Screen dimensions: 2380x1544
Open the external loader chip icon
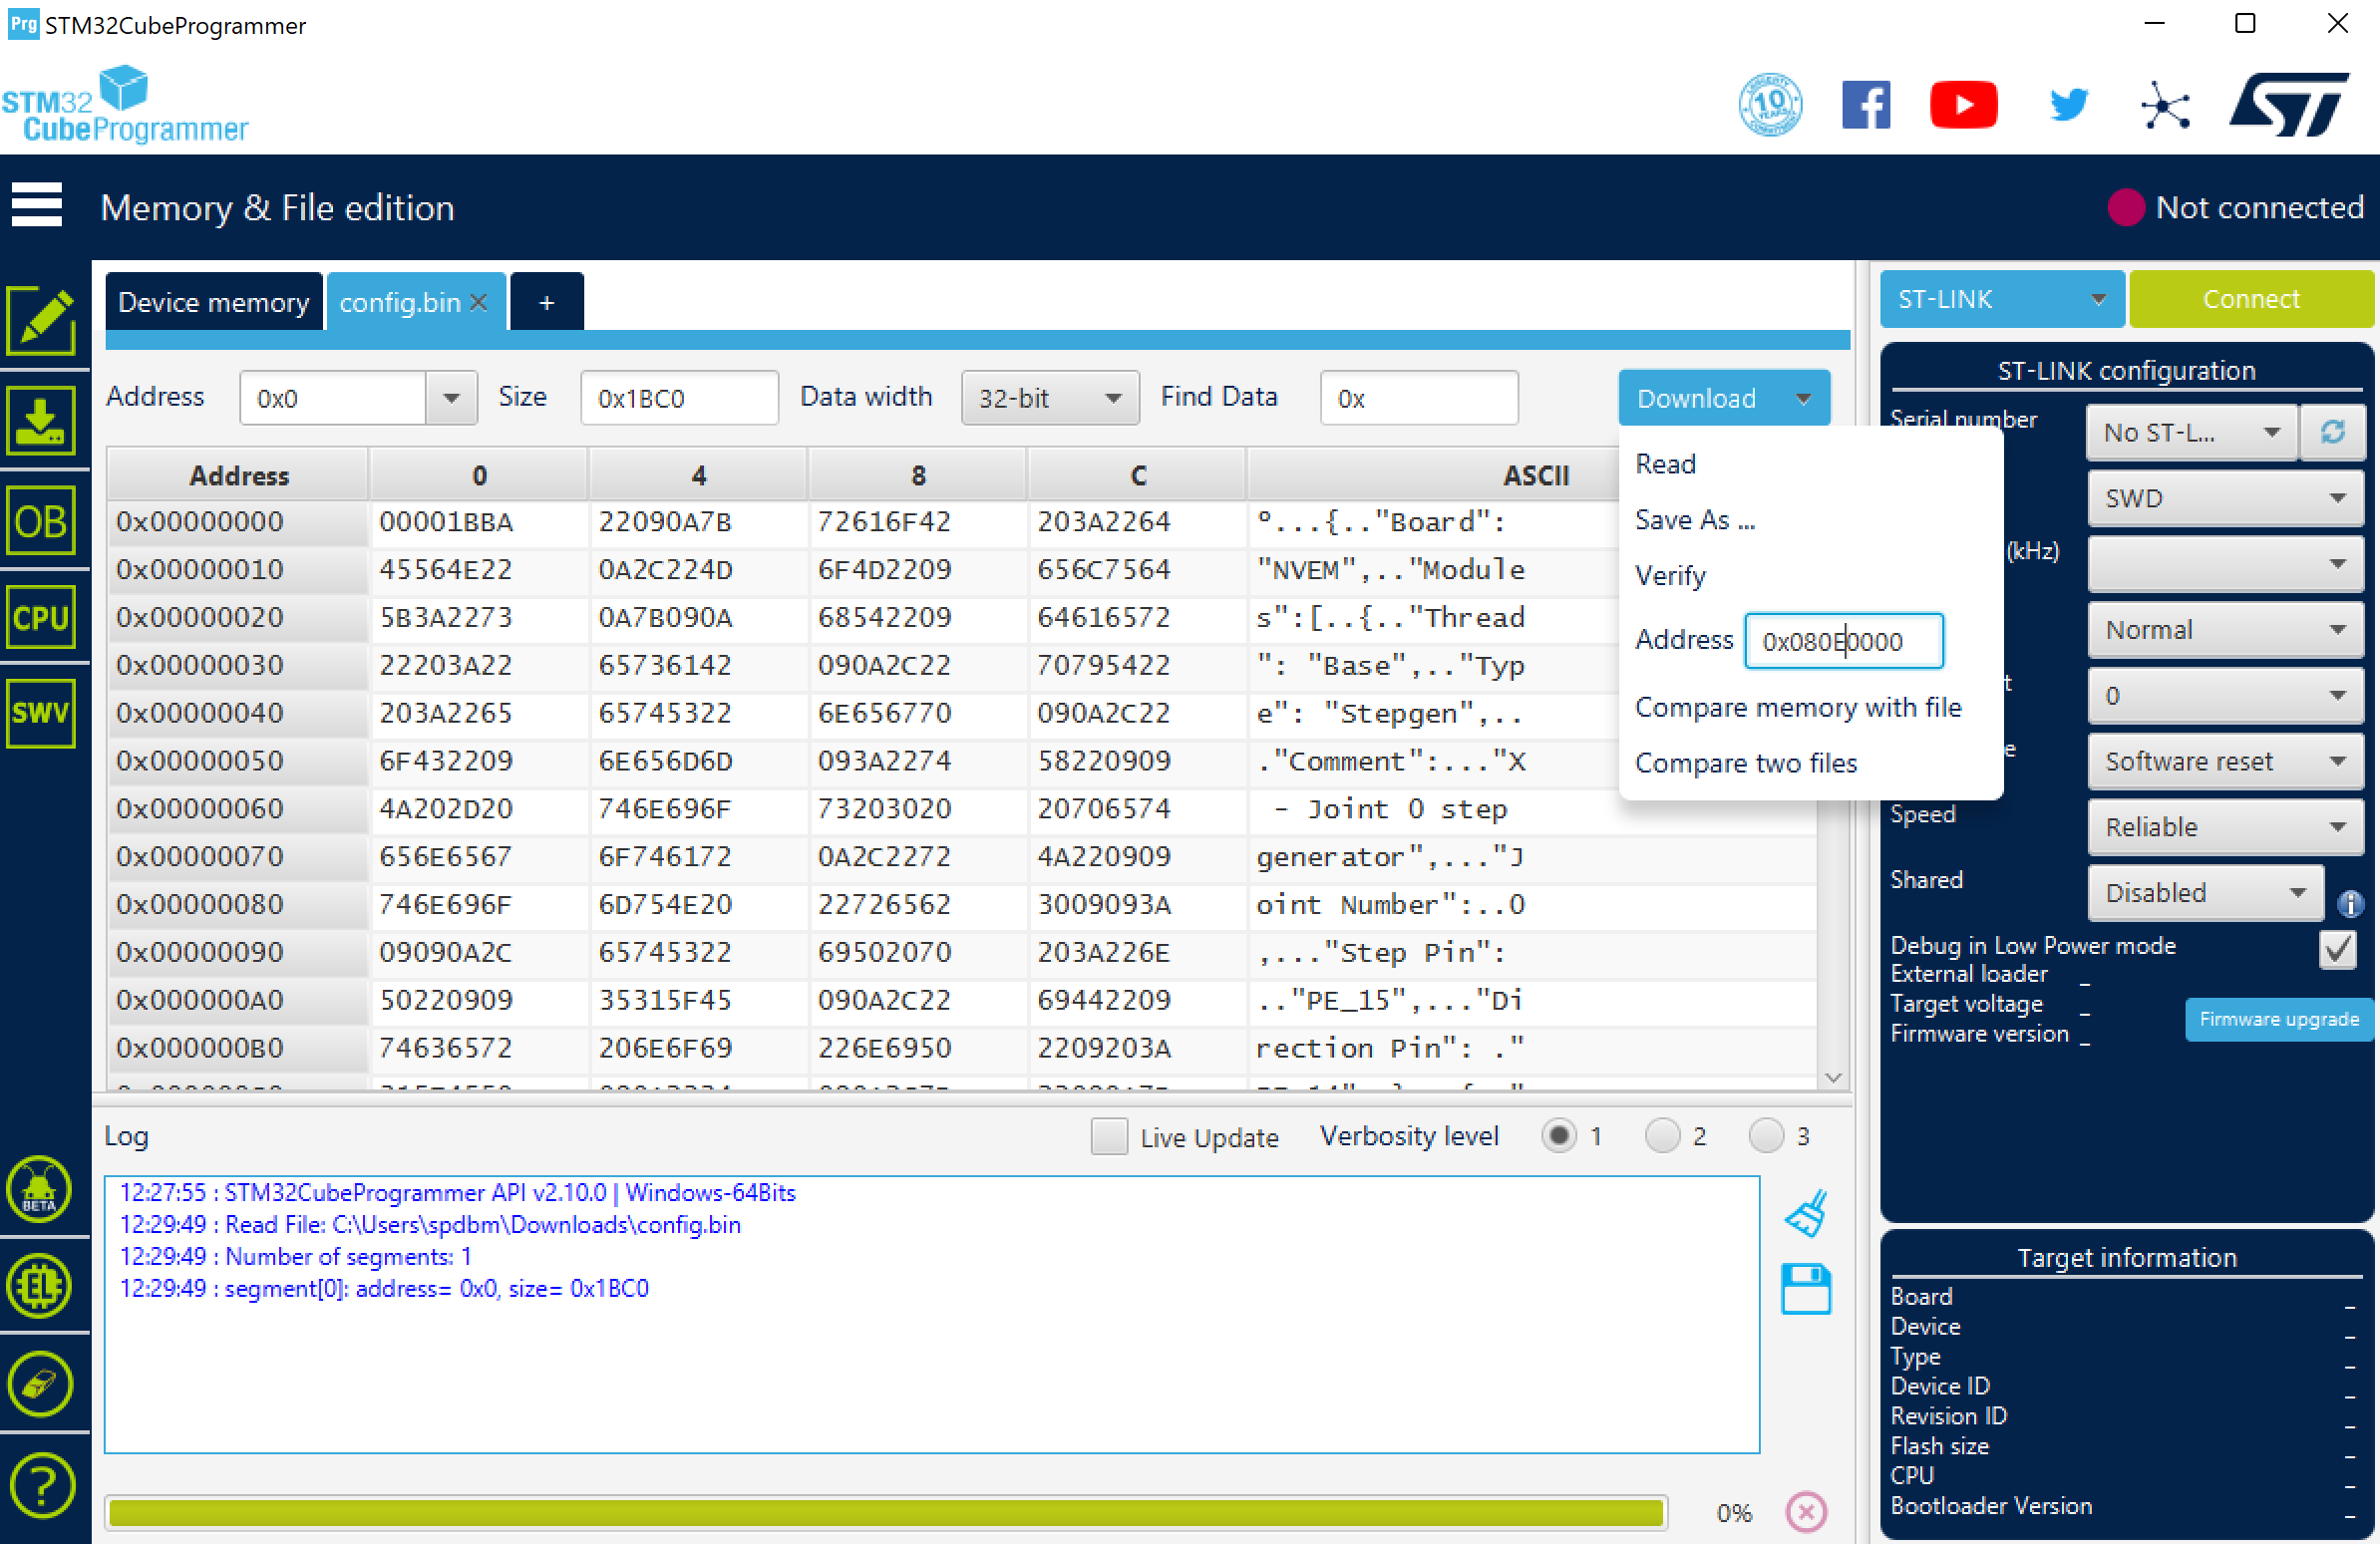pos(39,1286)
